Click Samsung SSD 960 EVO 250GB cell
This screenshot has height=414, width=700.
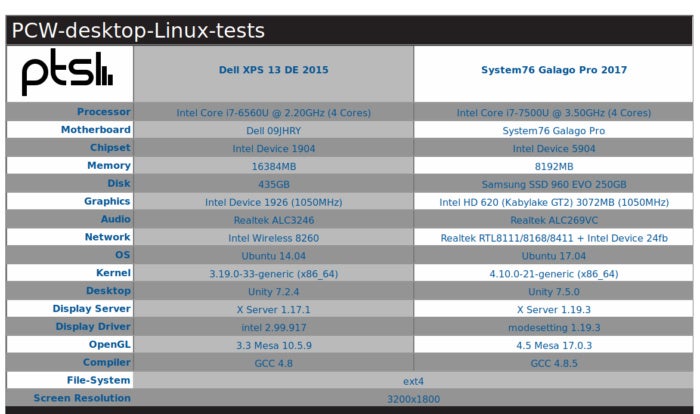click(x=554, y=184)
